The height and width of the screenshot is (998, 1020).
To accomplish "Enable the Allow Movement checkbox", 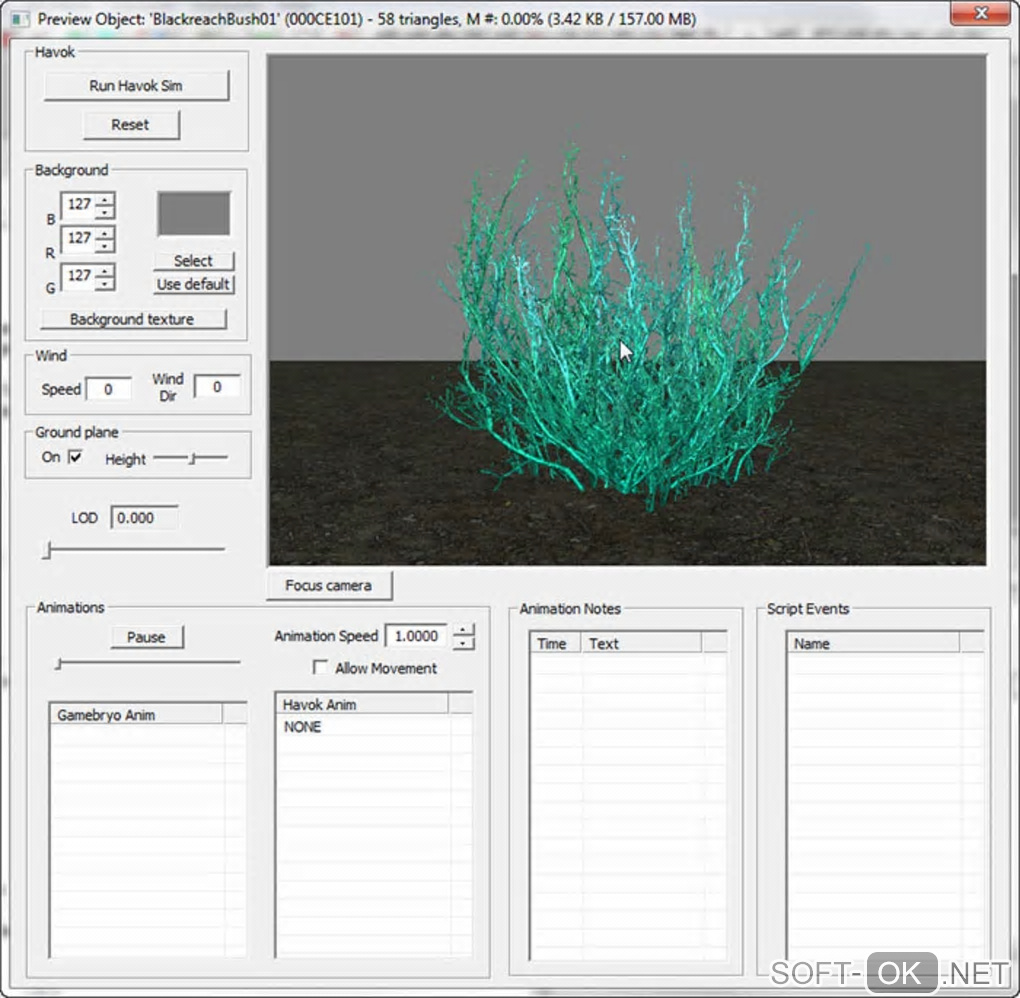I will (320, 668).
